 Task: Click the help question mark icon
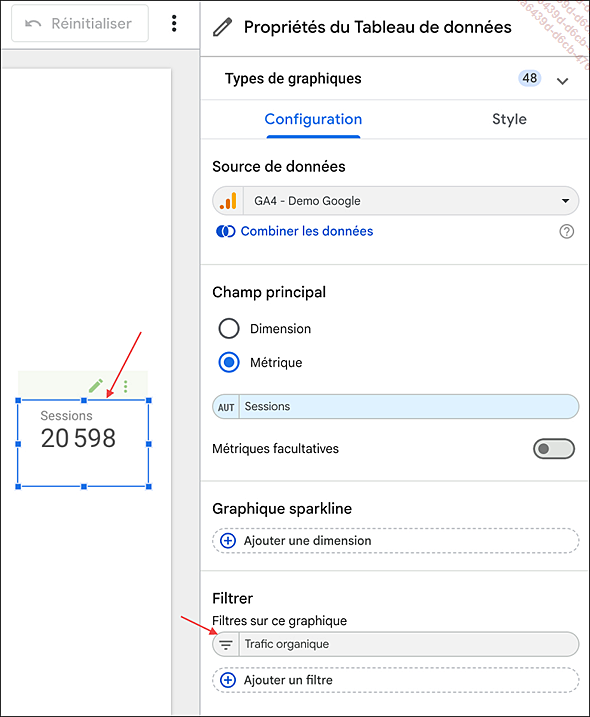coord(566,231)
